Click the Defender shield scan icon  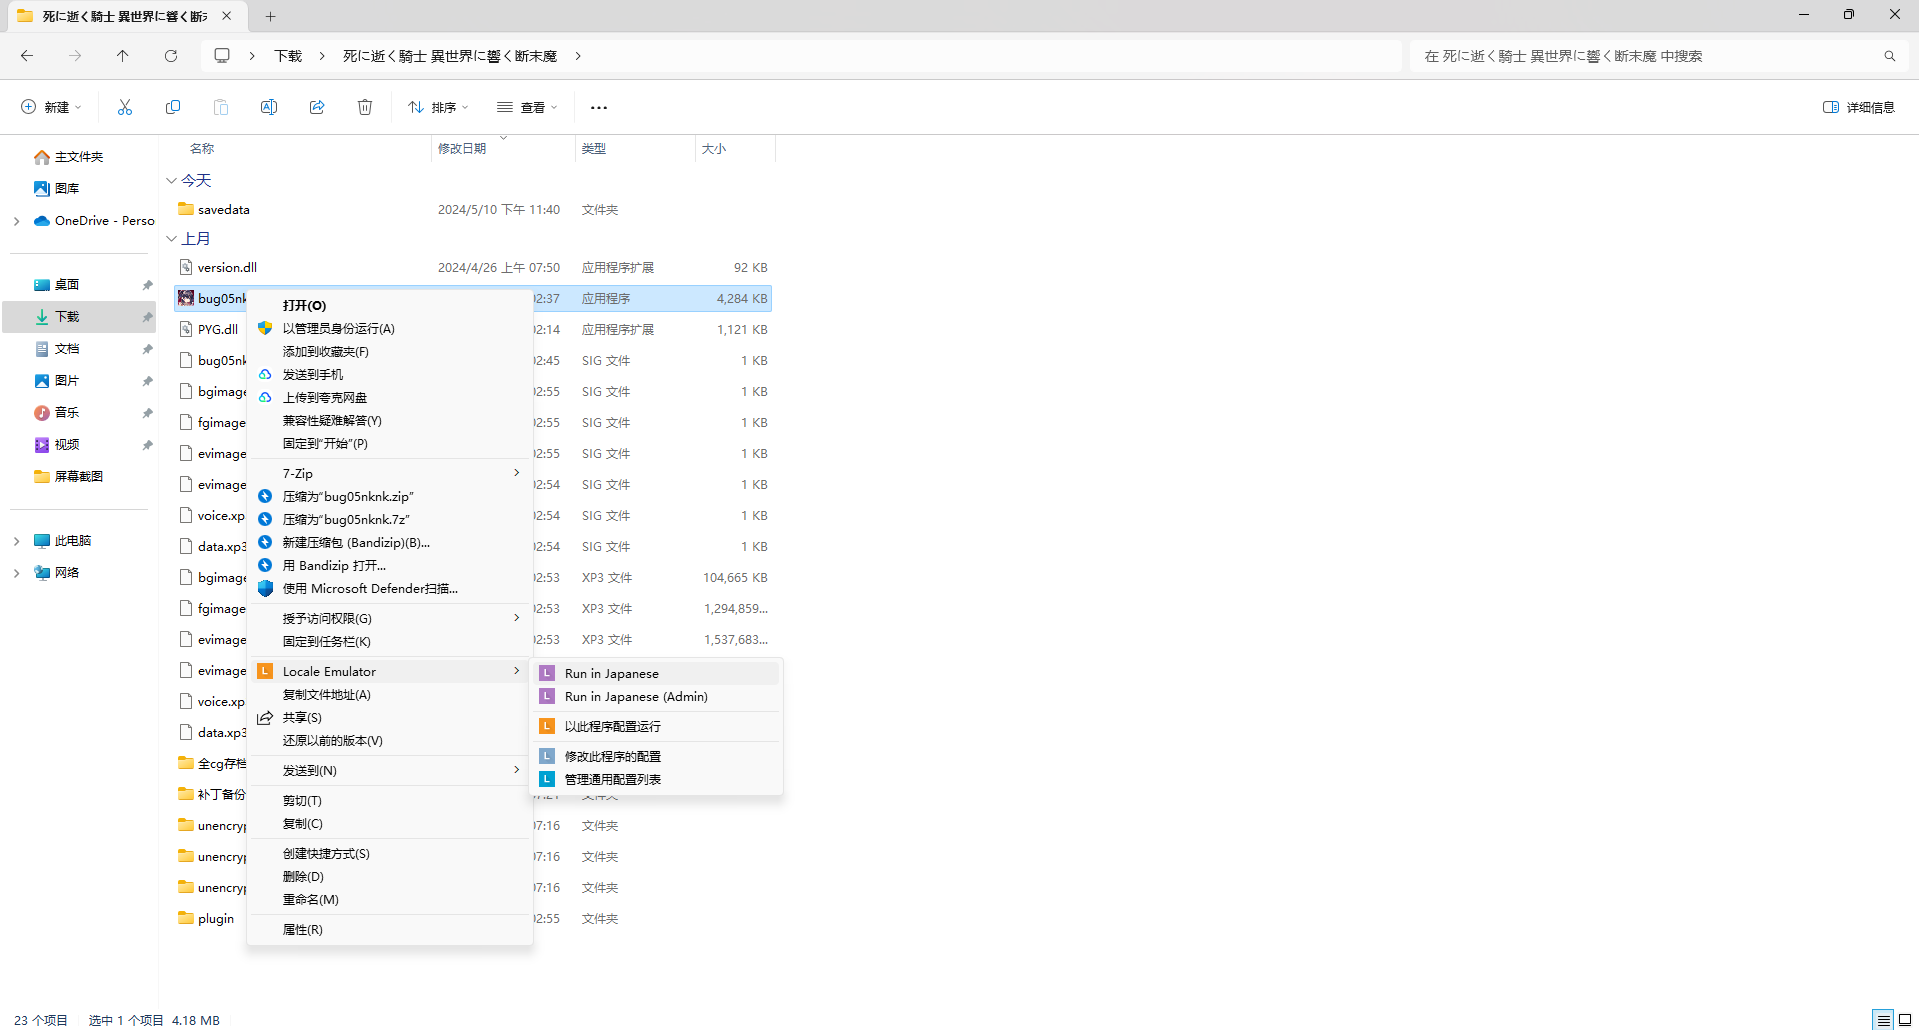pos(265,589)
